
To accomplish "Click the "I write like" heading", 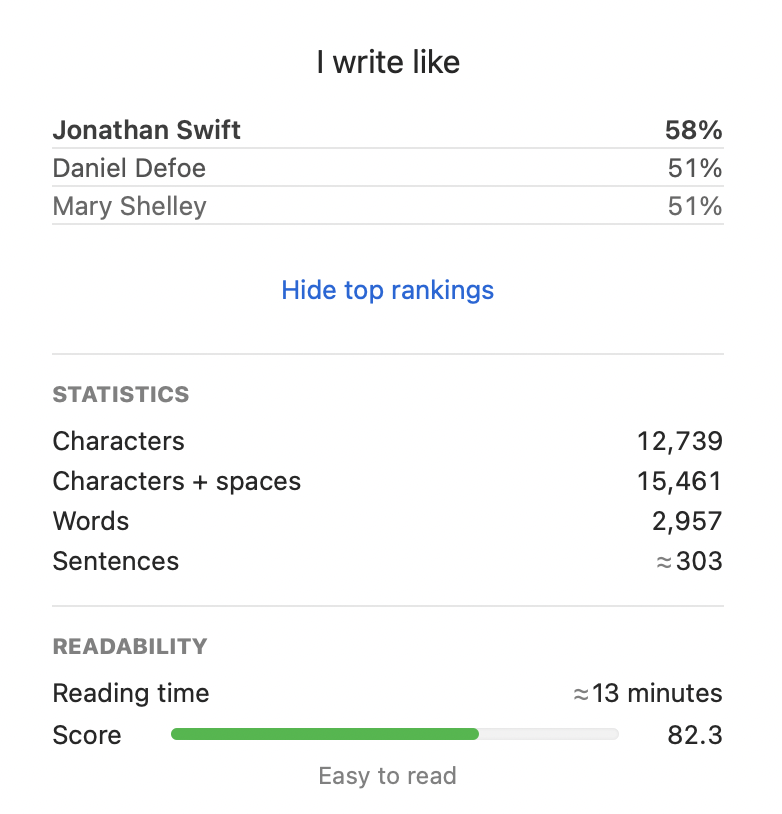I will (x=388, y=63).
